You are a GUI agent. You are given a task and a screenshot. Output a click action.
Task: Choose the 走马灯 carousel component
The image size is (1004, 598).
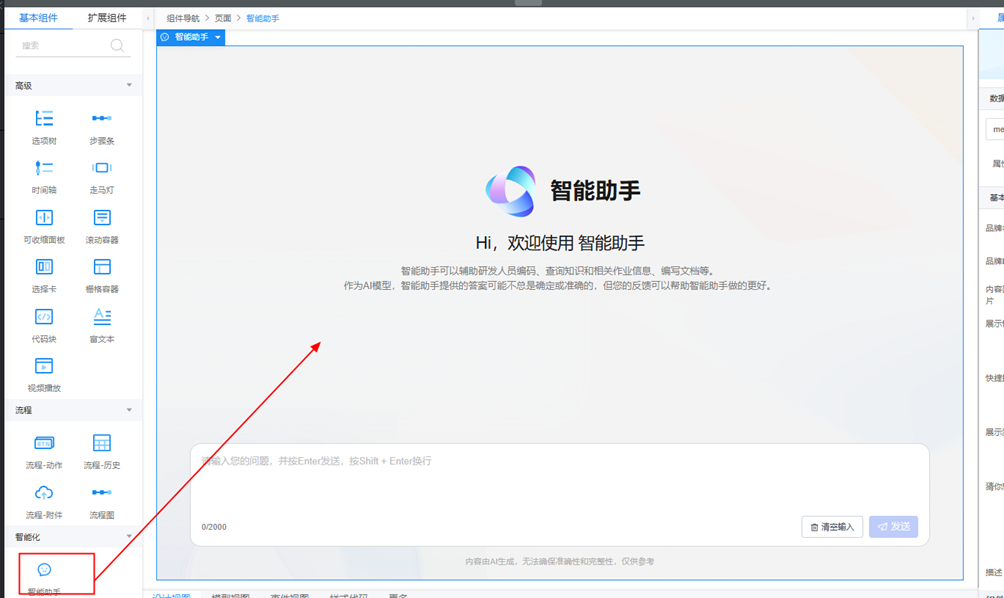(101, 168)
